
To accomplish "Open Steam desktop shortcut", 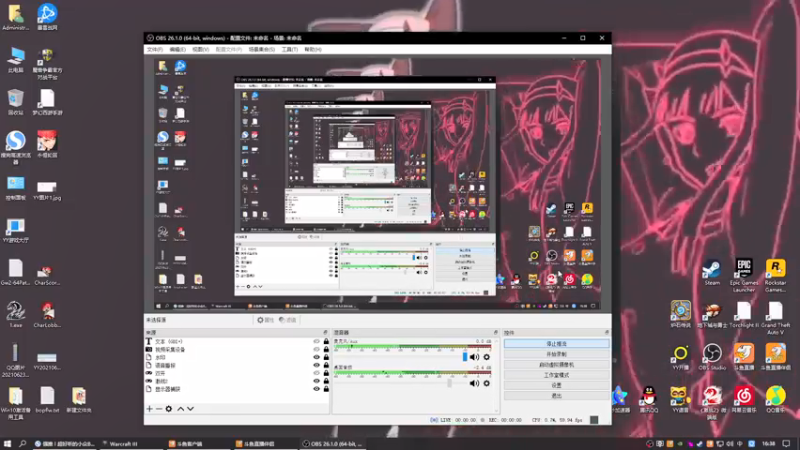I will tap(712, 273).
